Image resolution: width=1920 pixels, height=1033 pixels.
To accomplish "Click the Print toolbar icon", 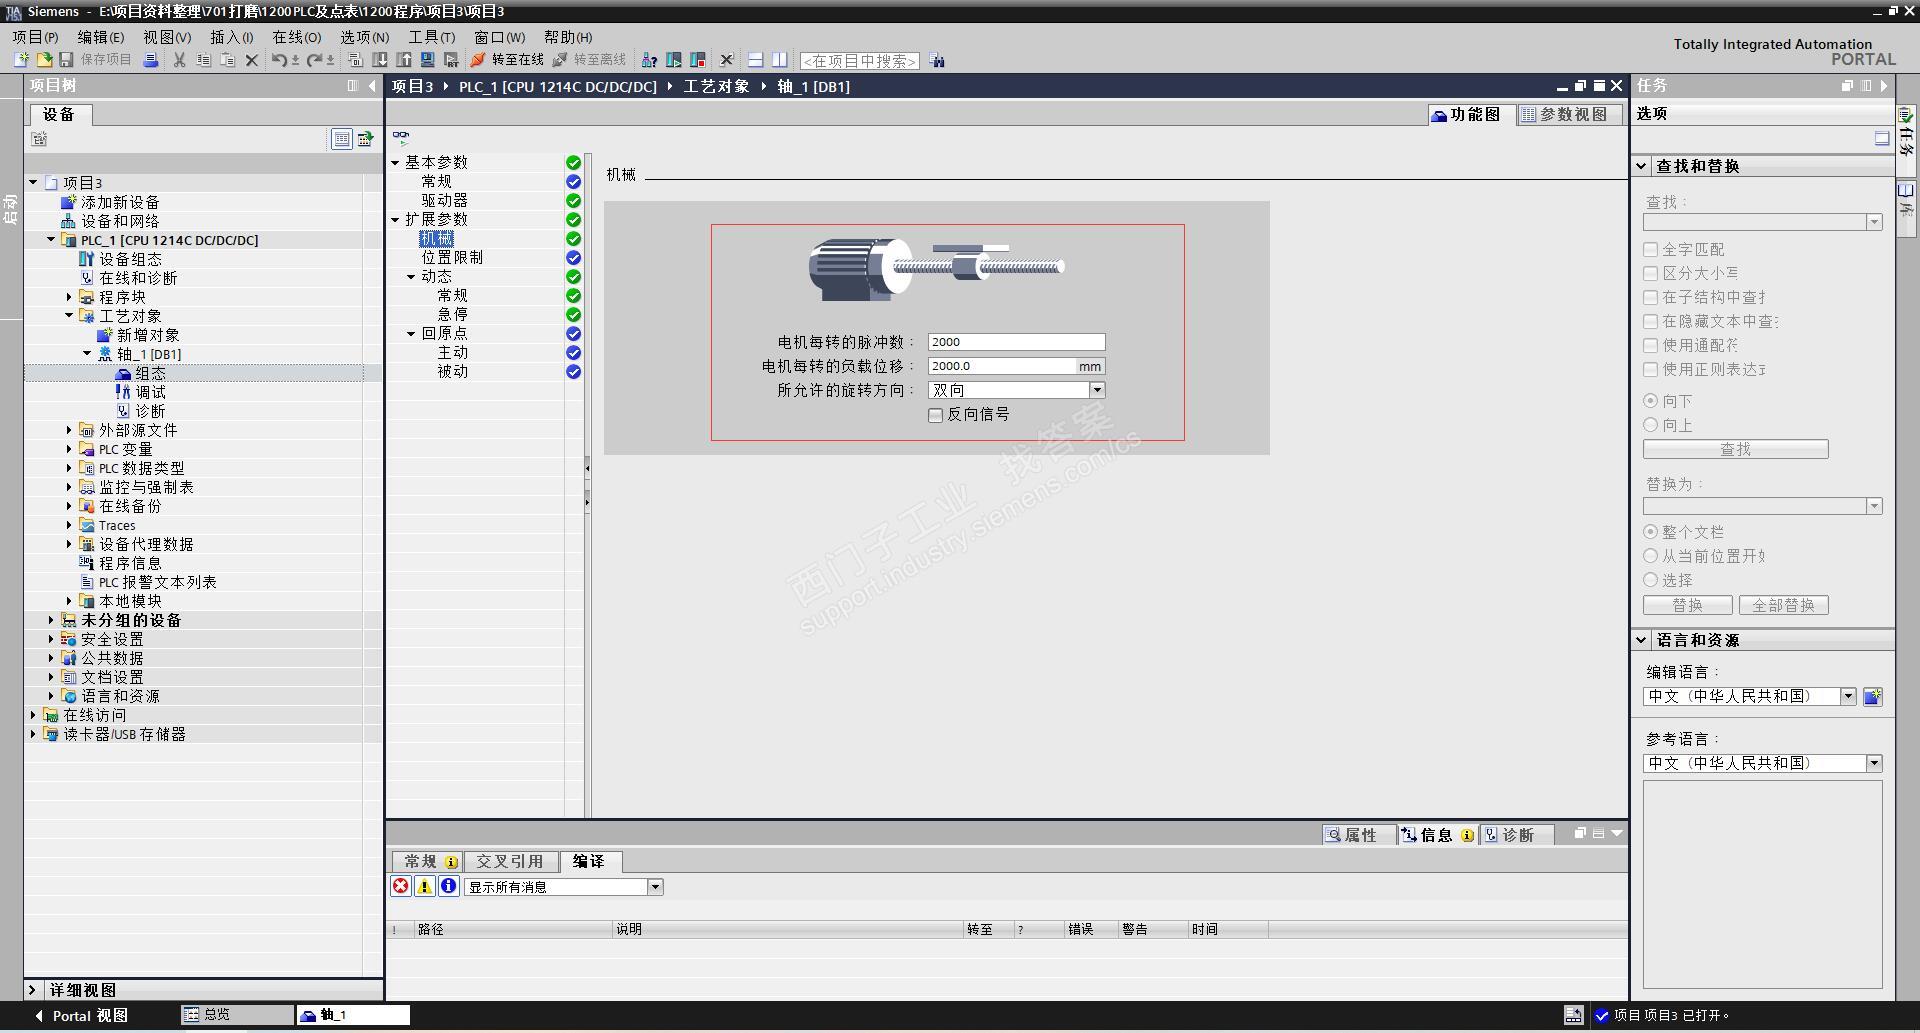I will [151, 60].
